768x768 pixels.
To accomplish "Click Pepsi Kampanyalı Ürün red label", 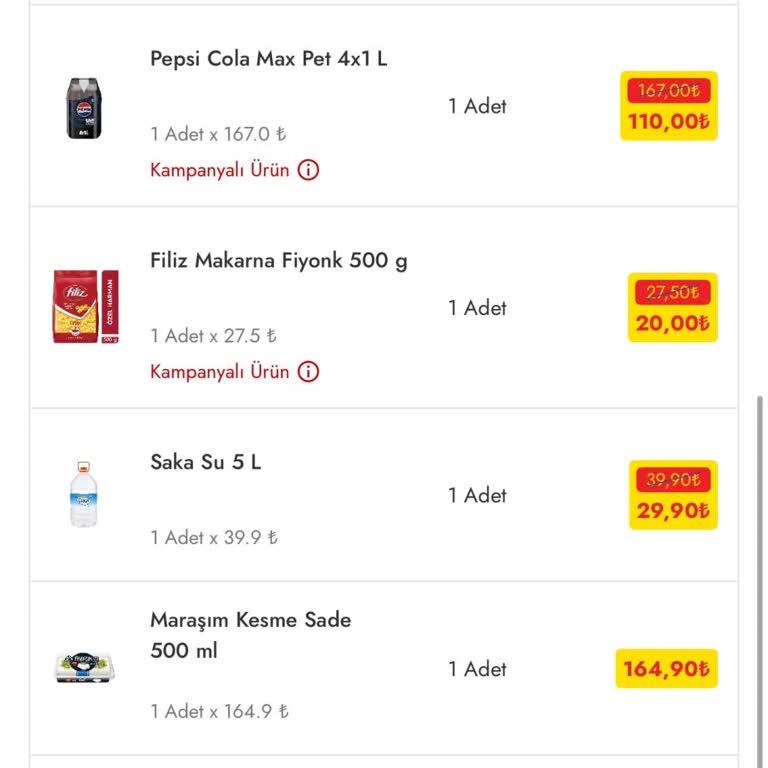I will coord(220,170).
